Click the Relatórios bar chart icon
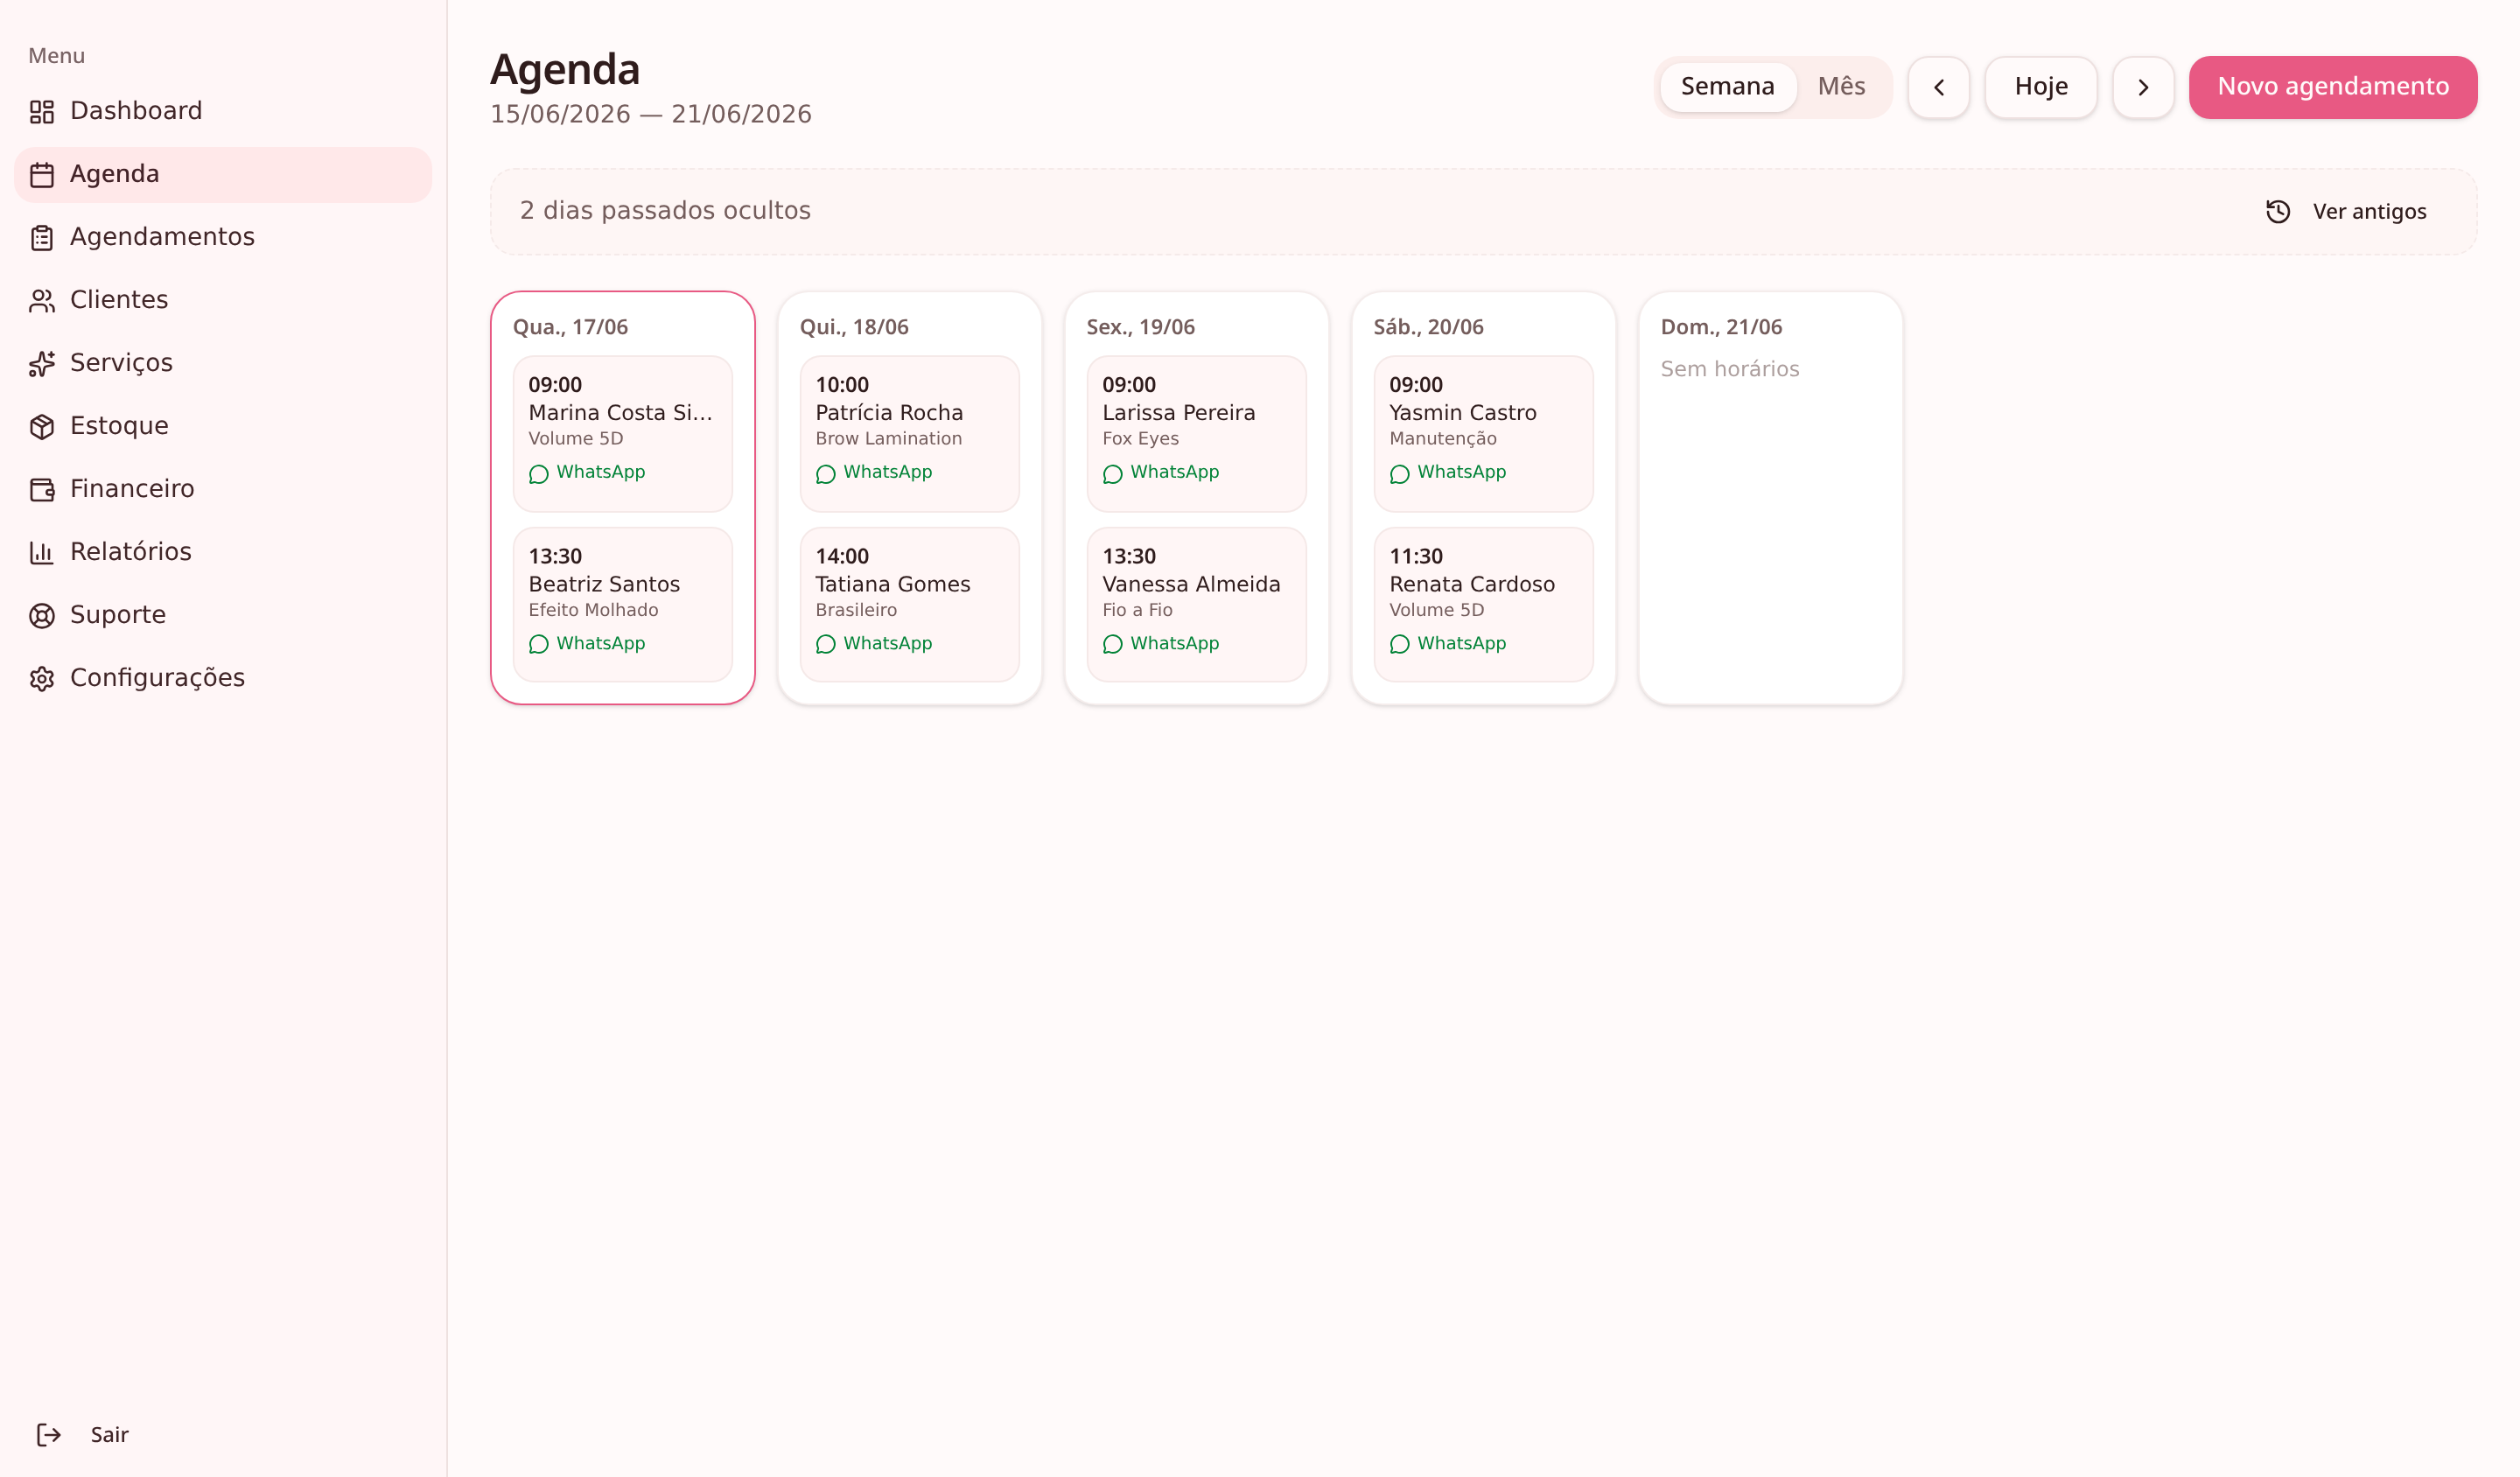Screen dimensions: 2520x1477 (42, 553)
